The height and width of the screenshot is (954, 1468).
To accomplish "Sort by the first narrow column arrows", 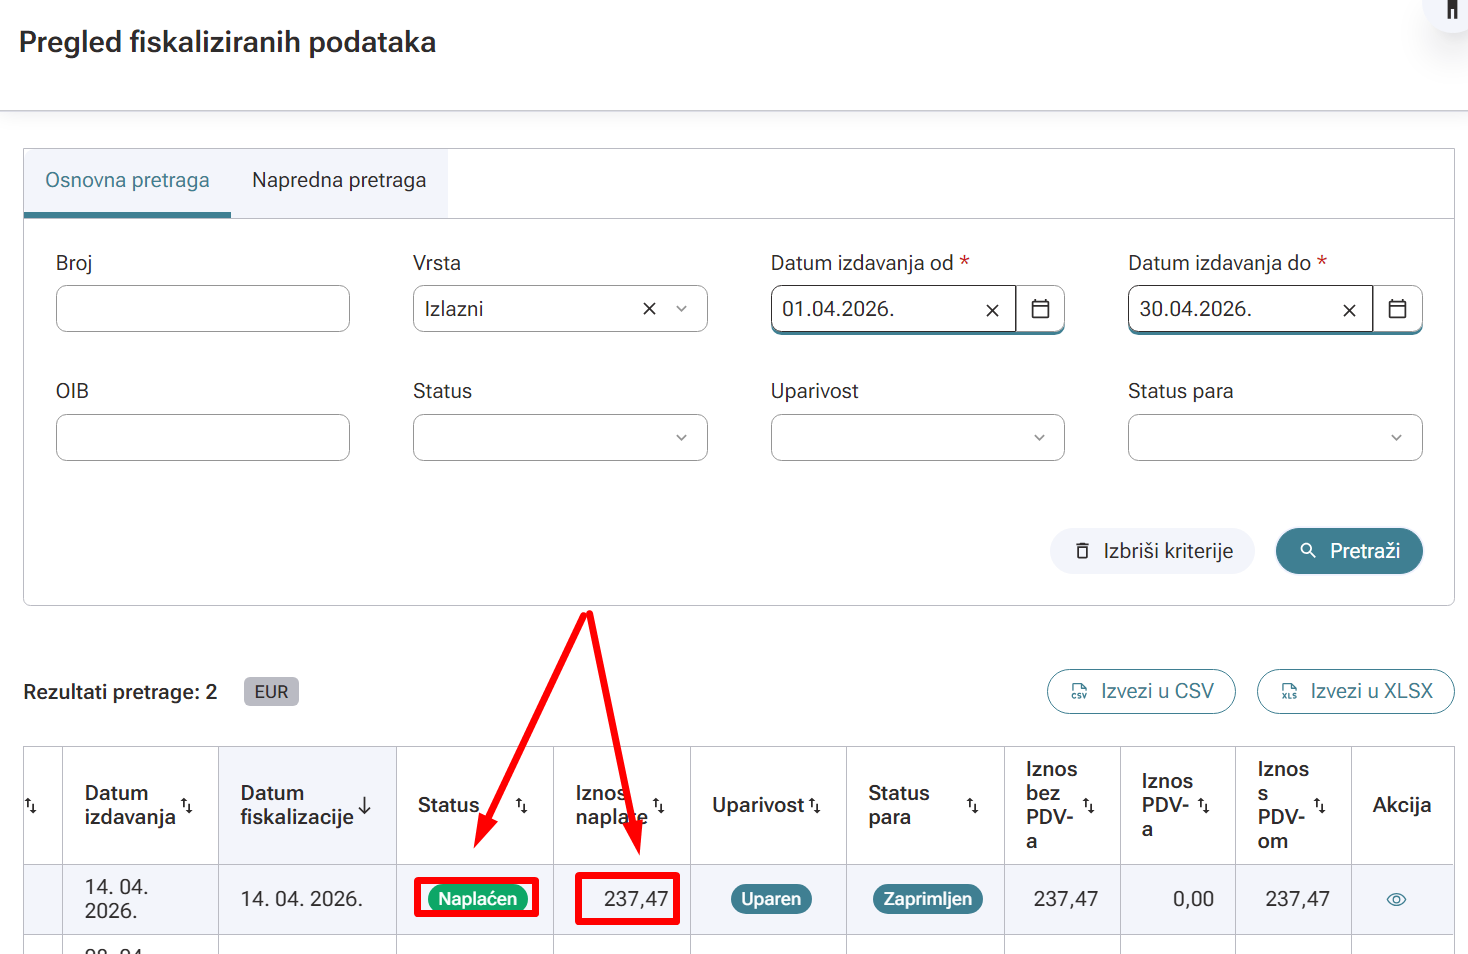I will point(30,805).
